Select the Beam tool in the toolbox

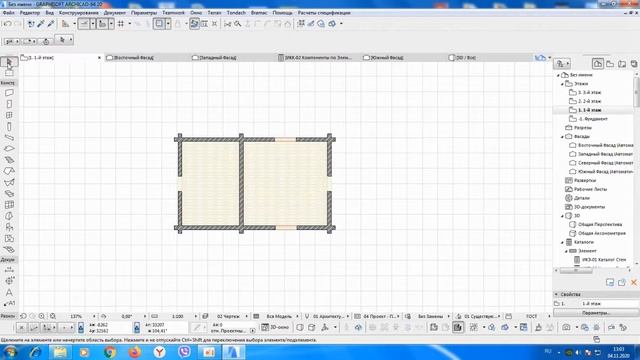9,138
